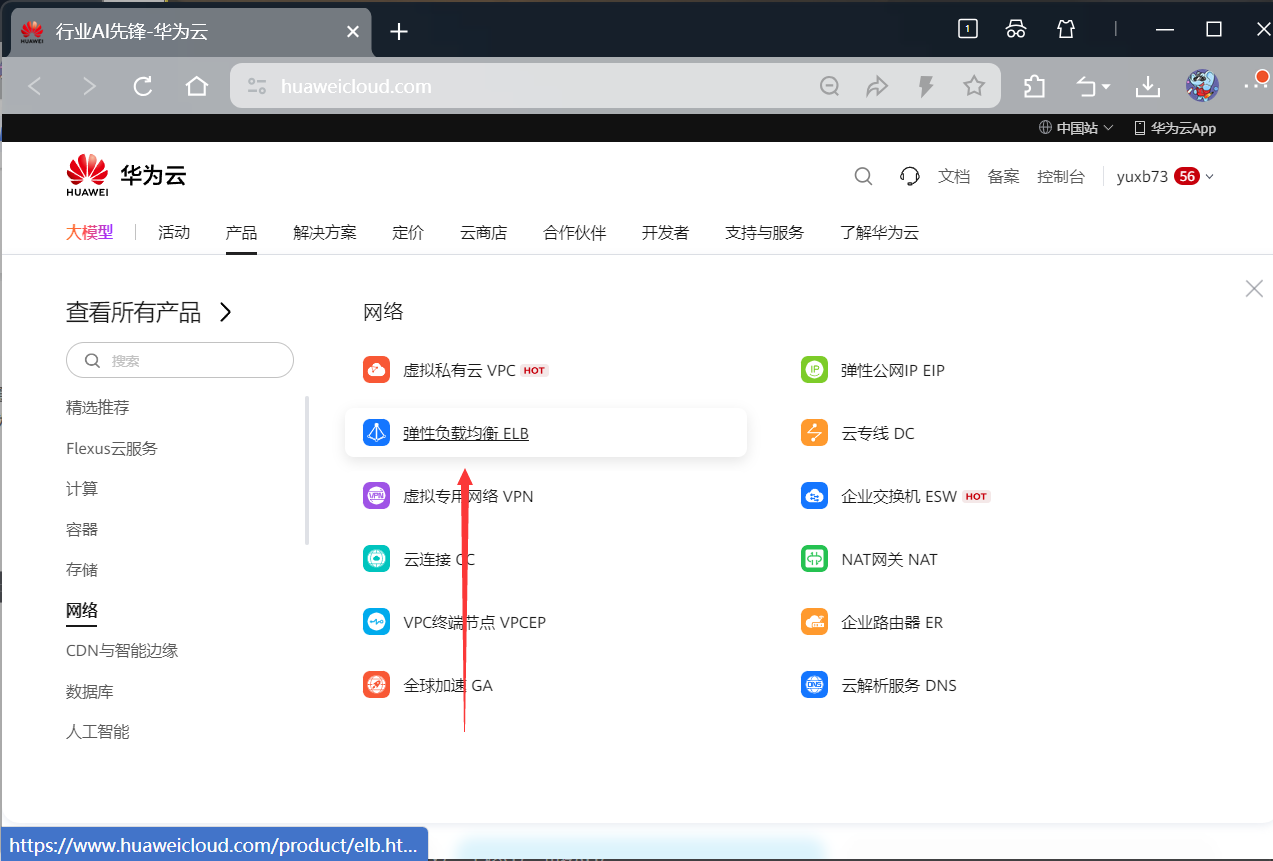Click the ELB load balancer icon
Screen dimensions: 1273x861
376,433
